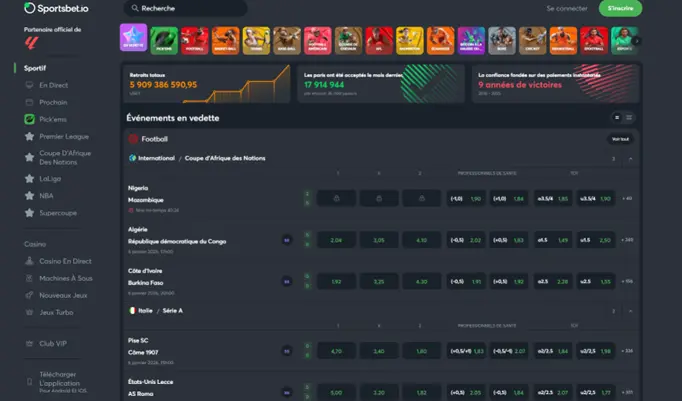Open Prochain in sidebar
Viewport: 682px width, 401px height.
coord(53,102)
